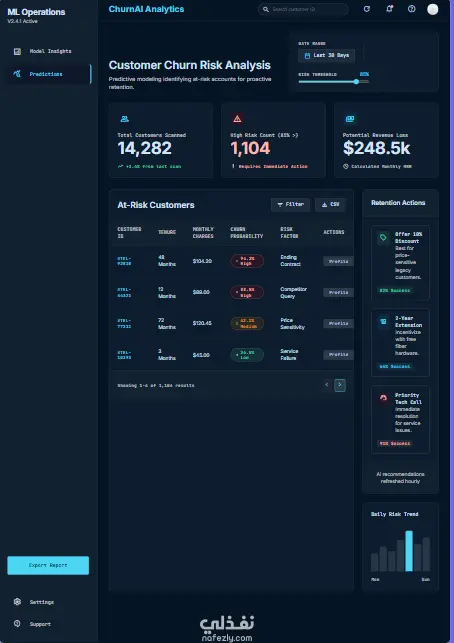Click the Churn Probability column header
This screenshot has width=454, height=643.
coord(246,233)
